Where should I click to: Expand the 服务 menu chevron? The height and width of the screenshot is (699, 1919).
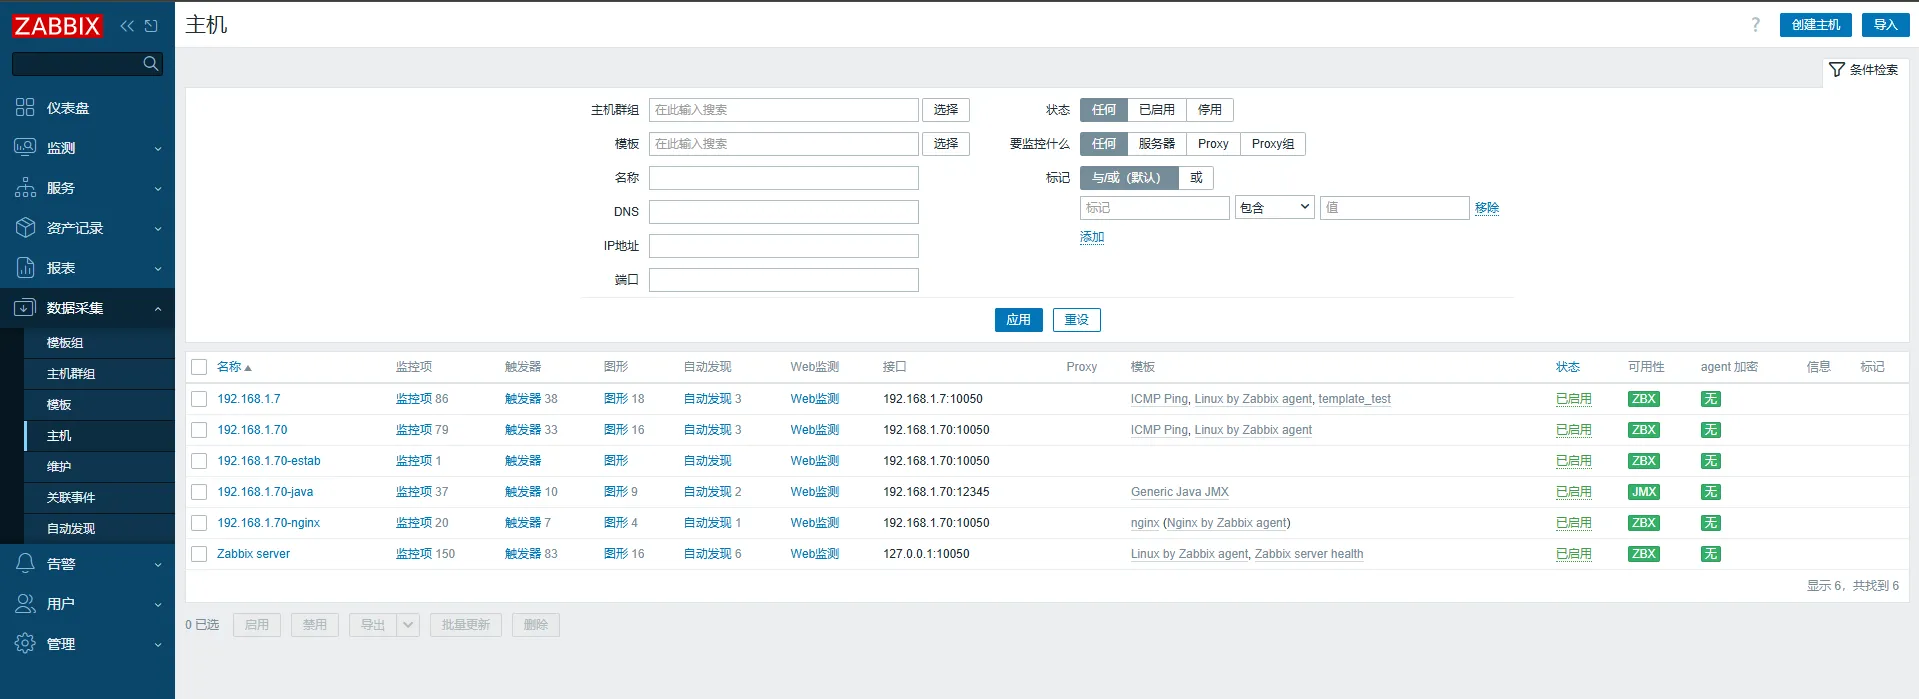(x=158, y=189)
